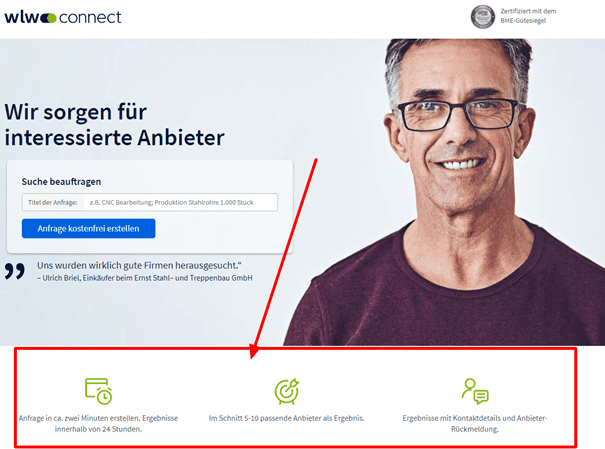Image resolution: width=605 pixels, height=449 pixels.
Task: Click the calendar clock icon
Action: [98, 391]
